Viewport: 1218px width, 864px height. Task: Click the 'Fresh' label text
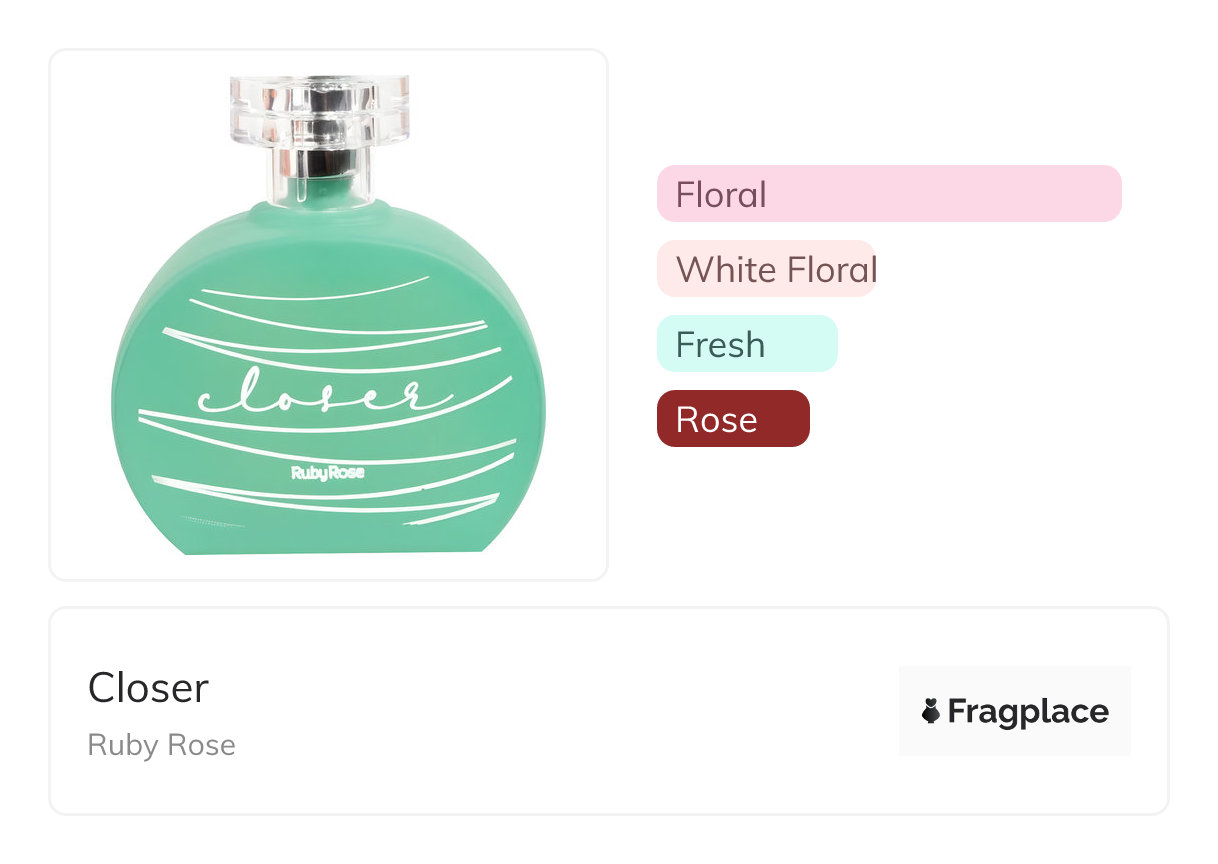click(x=720, y=345)
